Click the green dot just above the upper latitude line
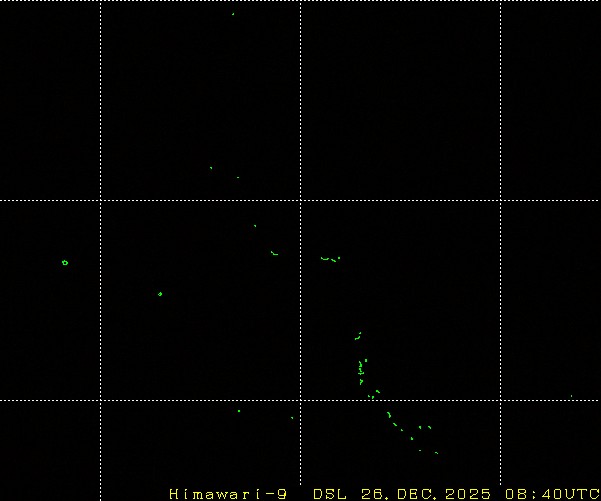Image resolution: width=601 pixels, height=501 pixels. coord(211,167)
